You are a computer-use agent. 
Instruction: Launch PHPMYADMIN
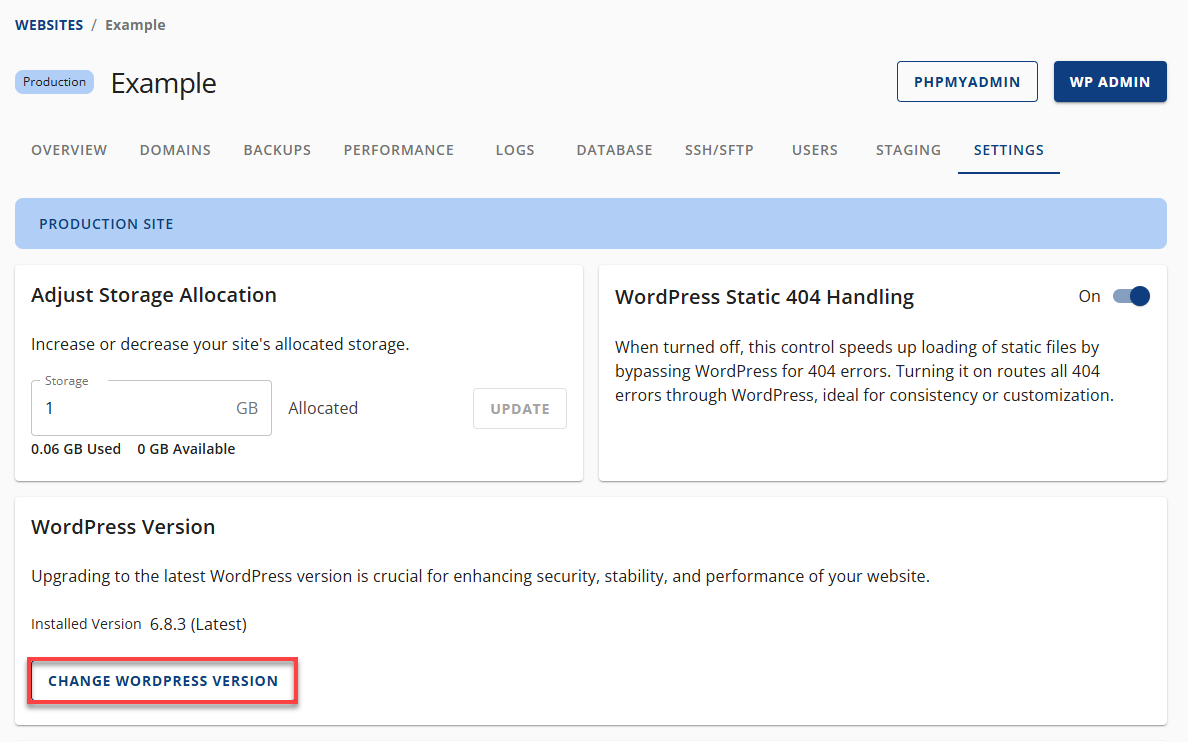967,81
